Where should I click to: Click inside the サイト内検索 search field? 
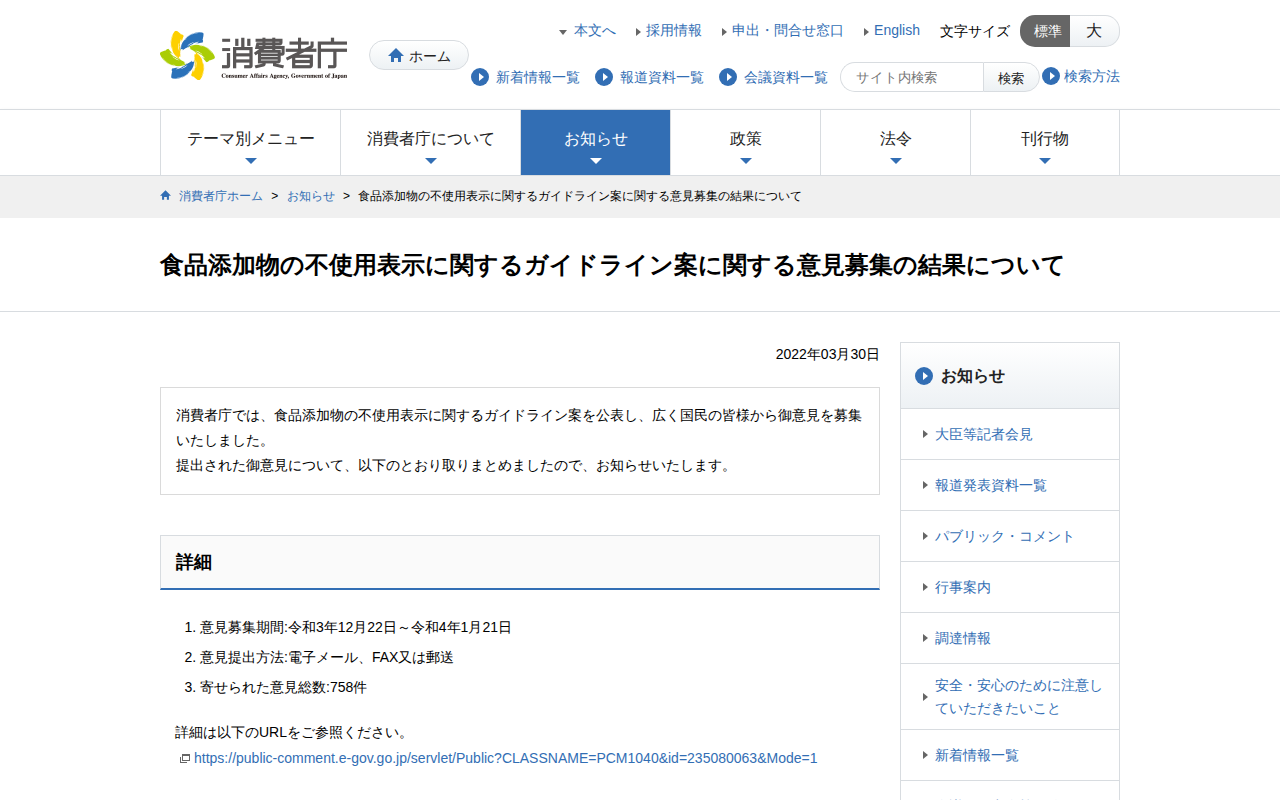[910, 76]
